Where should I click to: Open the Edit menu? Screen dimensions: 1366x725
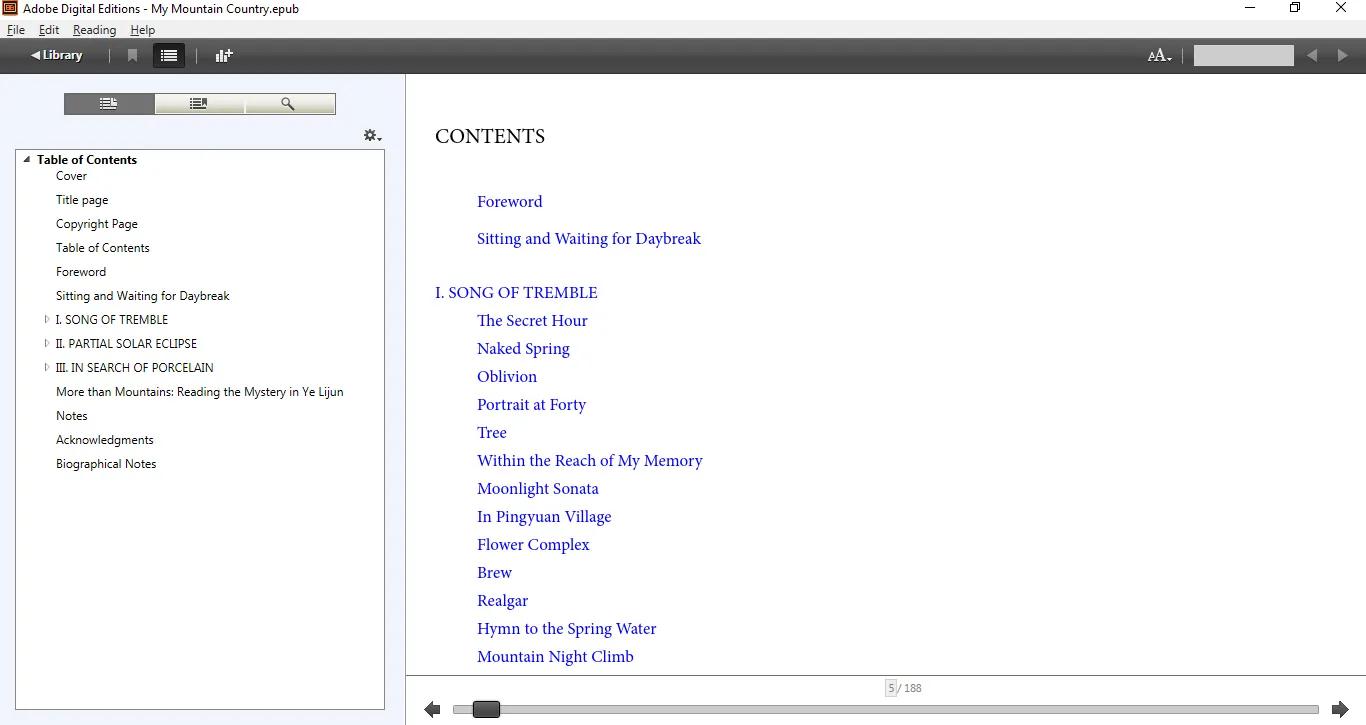49,30
